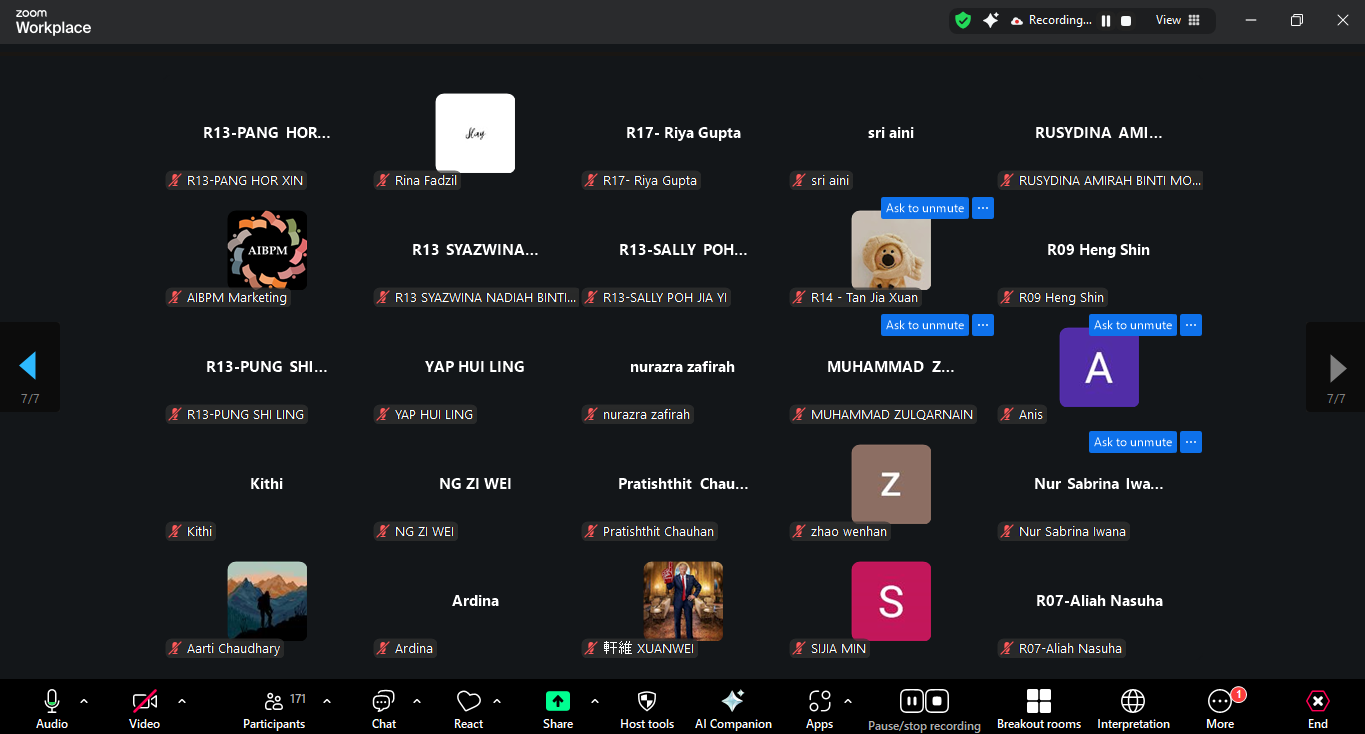Turn on camera with Video button
The height and width of the screenshot is (734, 1365).
pyautogui.click(x=145, y=708)
